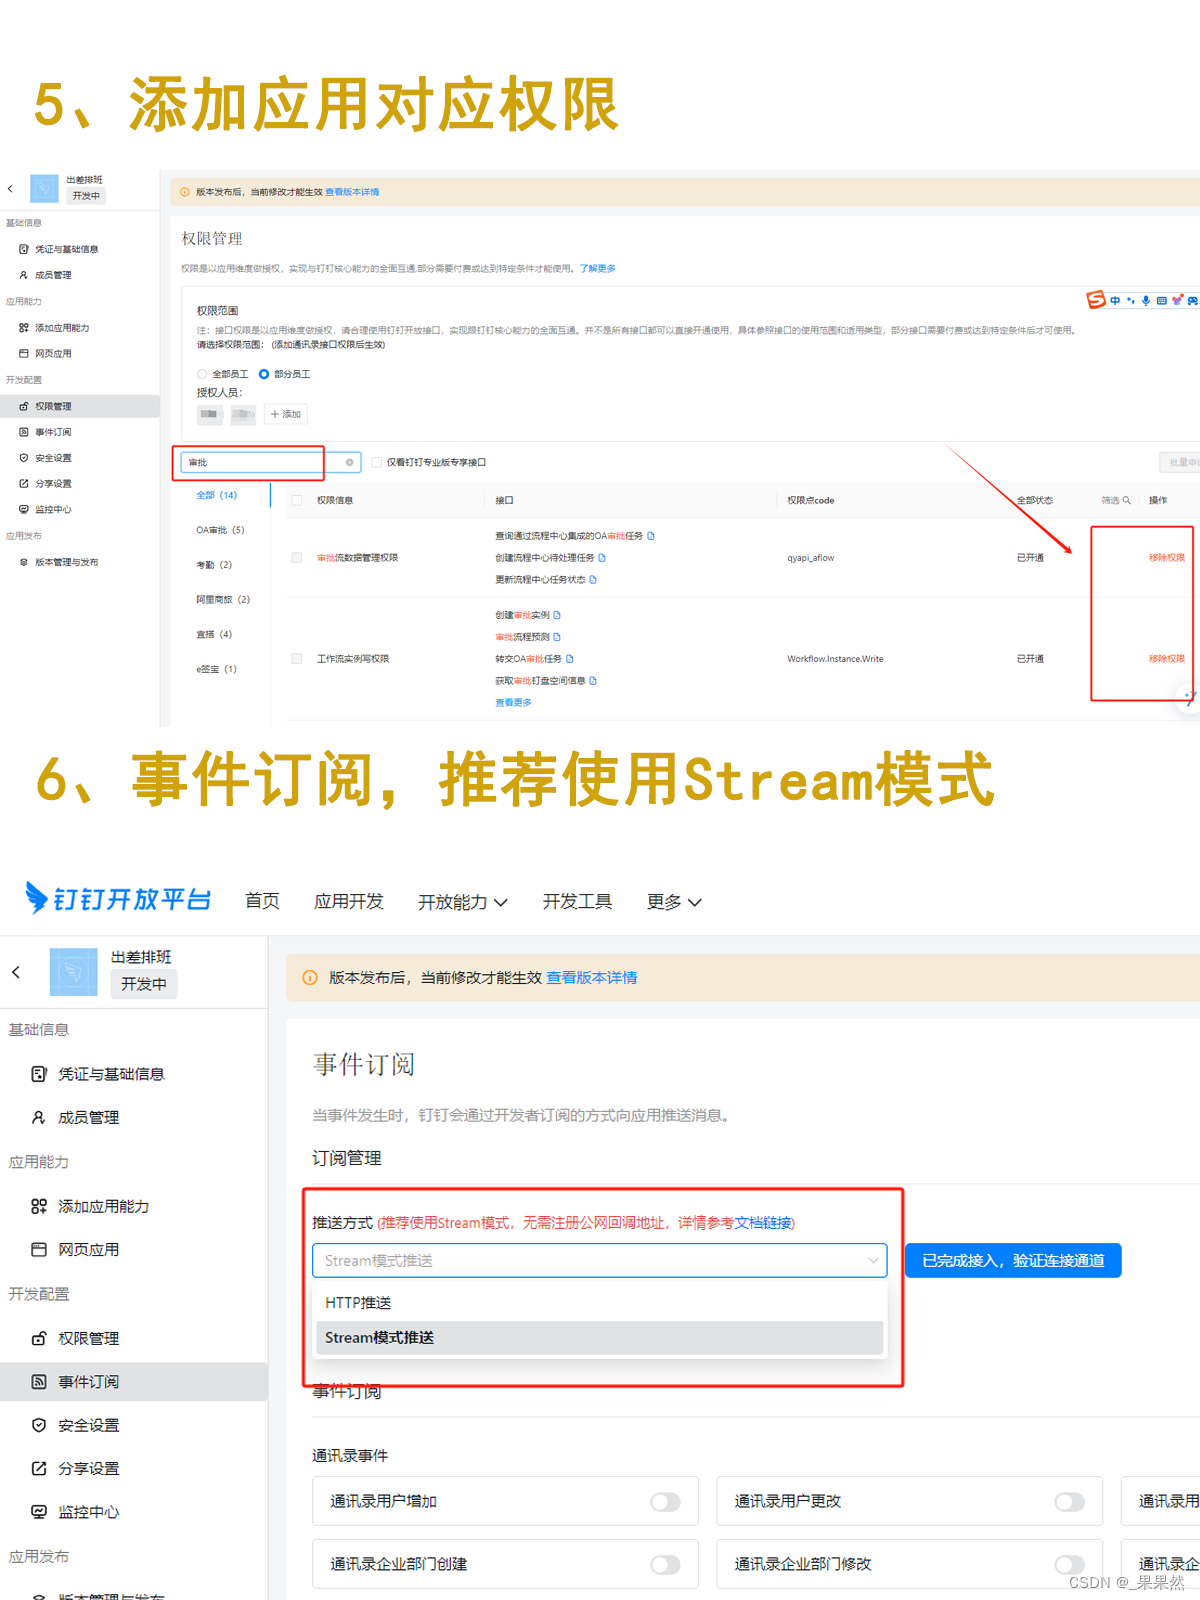Open the Stream模式推送 push mode dropdown
1200x1600 pixels.
tap(600, 1261)
